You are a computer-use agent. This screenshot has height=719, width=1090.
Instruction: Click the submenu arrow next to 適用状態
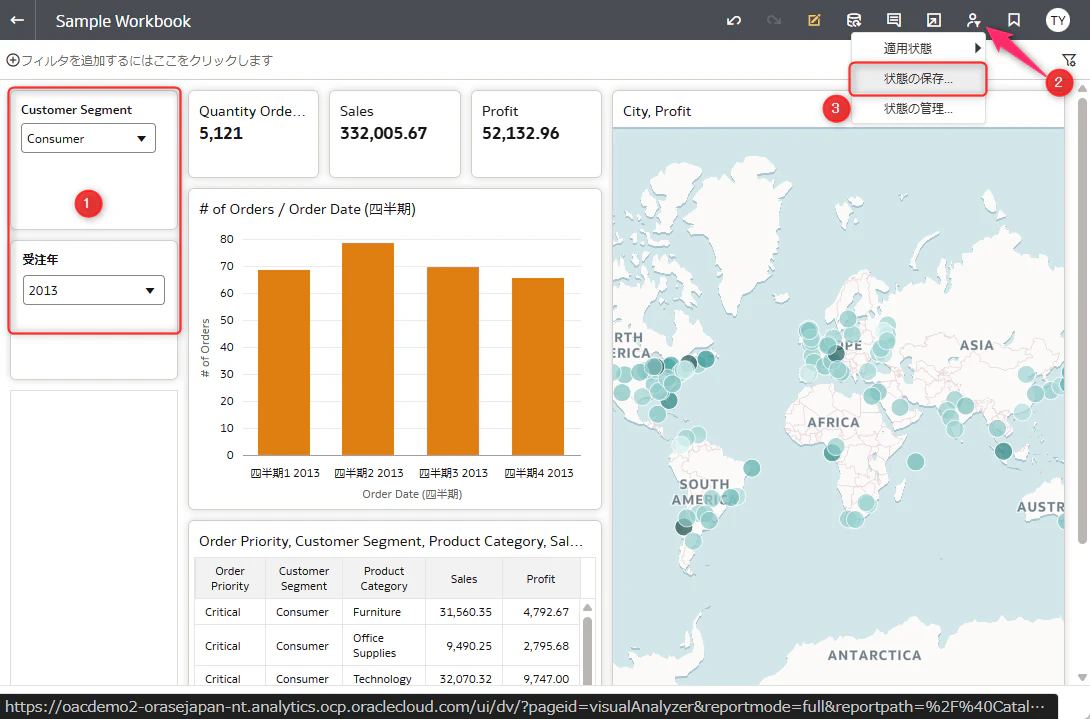point(977,48)
